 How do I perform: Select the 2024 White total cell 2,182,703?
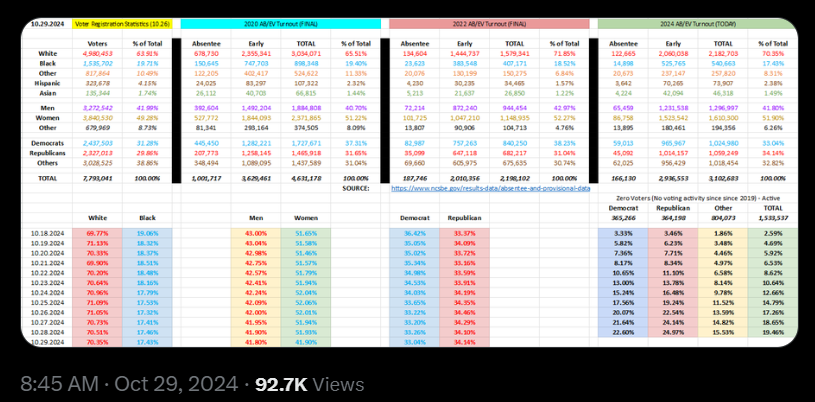[723, 54]
